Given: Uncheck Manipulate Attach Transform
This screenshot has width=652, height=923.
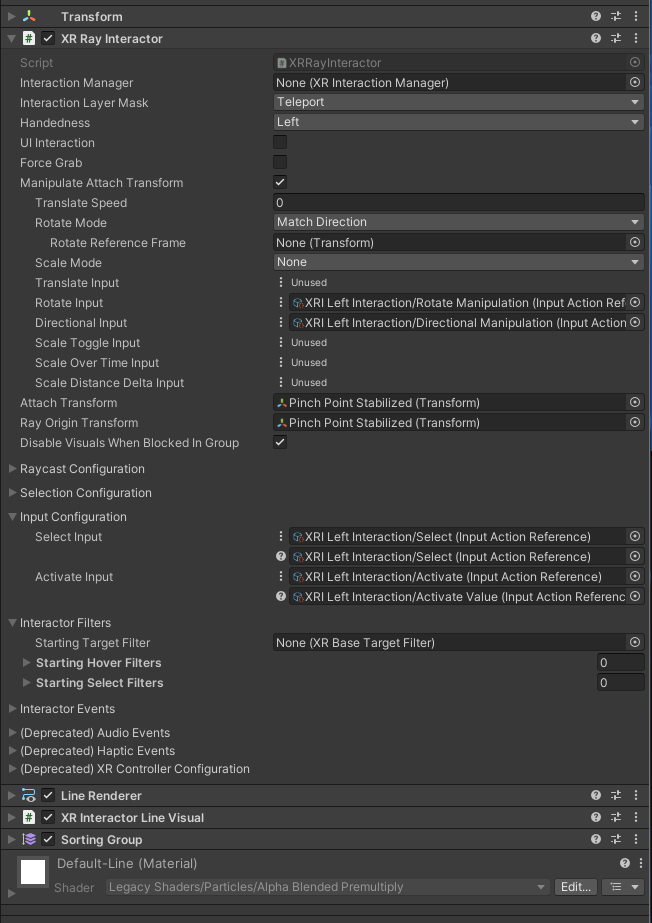Looking at the screenshot, I should pos(280,183).
